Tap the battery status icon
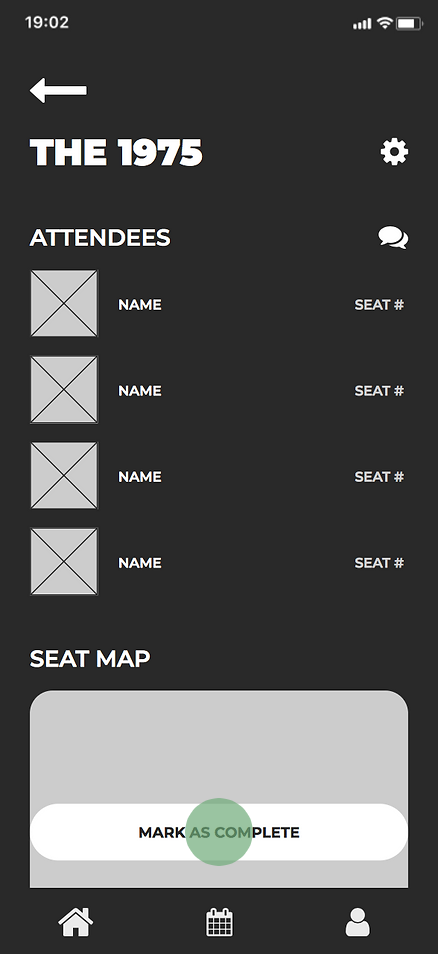 [409, 23]
